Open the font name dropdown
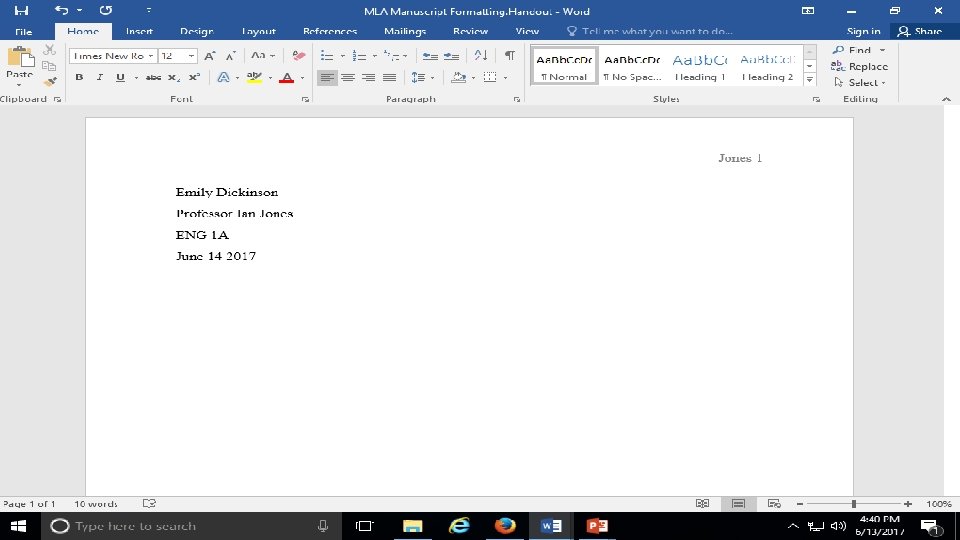This screenshot has width=960, height=540. (x=151, y=56)
